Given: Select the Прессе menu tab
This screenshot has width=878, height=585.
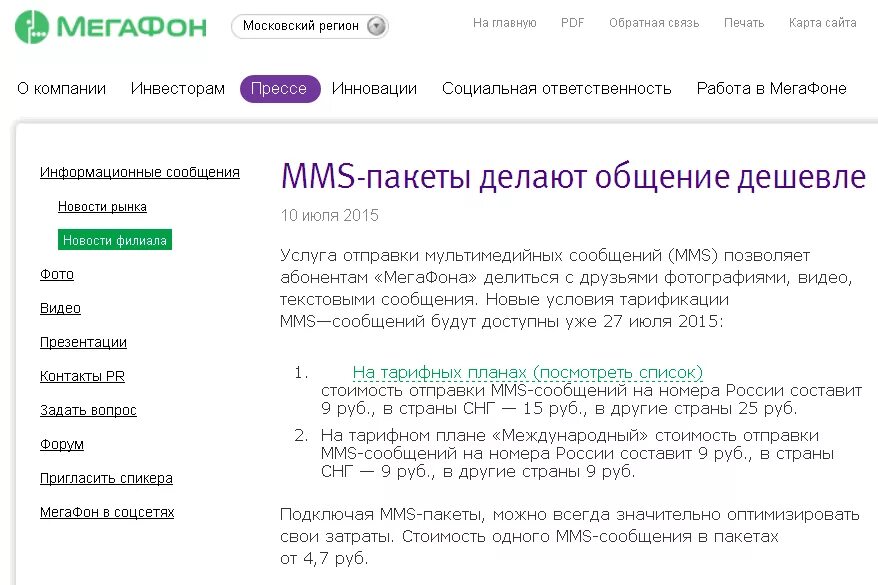Looking at the screenshot, I should [x=280, y=88].
